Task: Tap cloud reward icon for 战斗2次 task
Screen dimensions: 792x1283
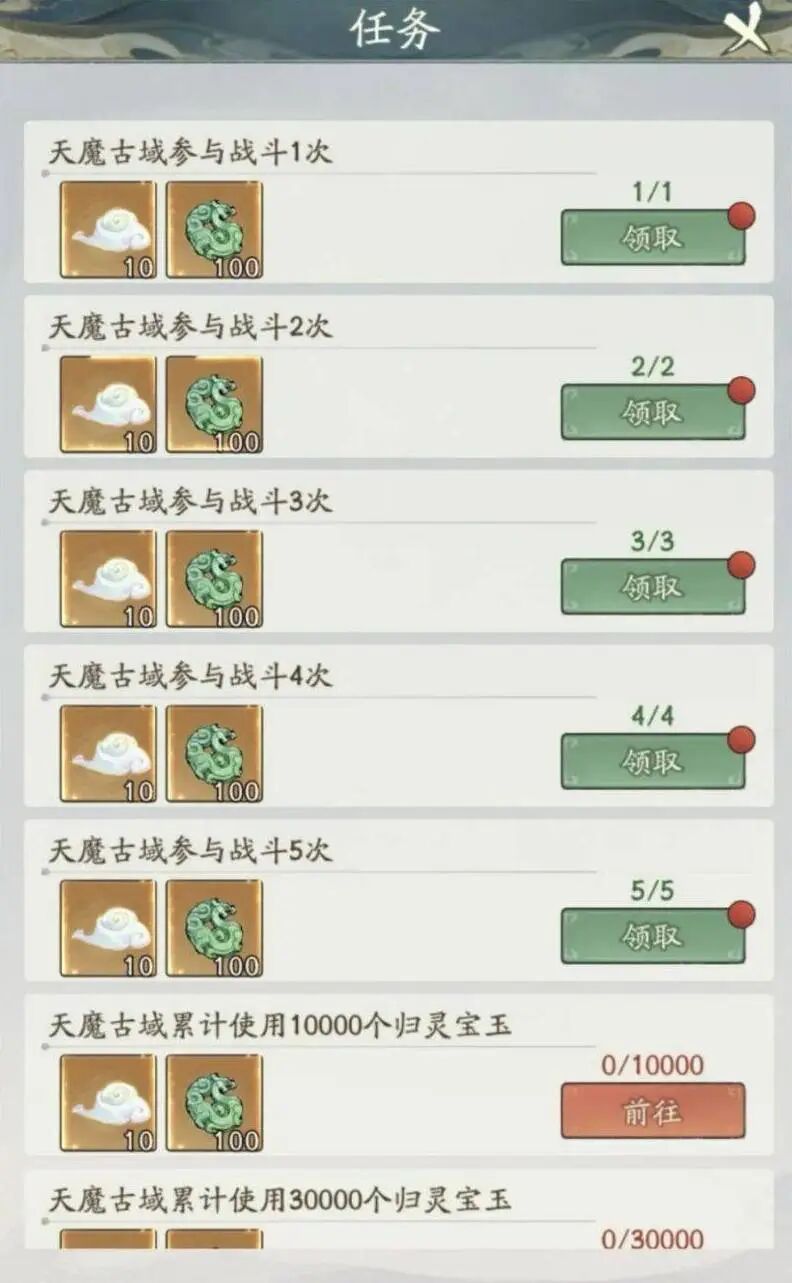Action: (x=108, y=404)
